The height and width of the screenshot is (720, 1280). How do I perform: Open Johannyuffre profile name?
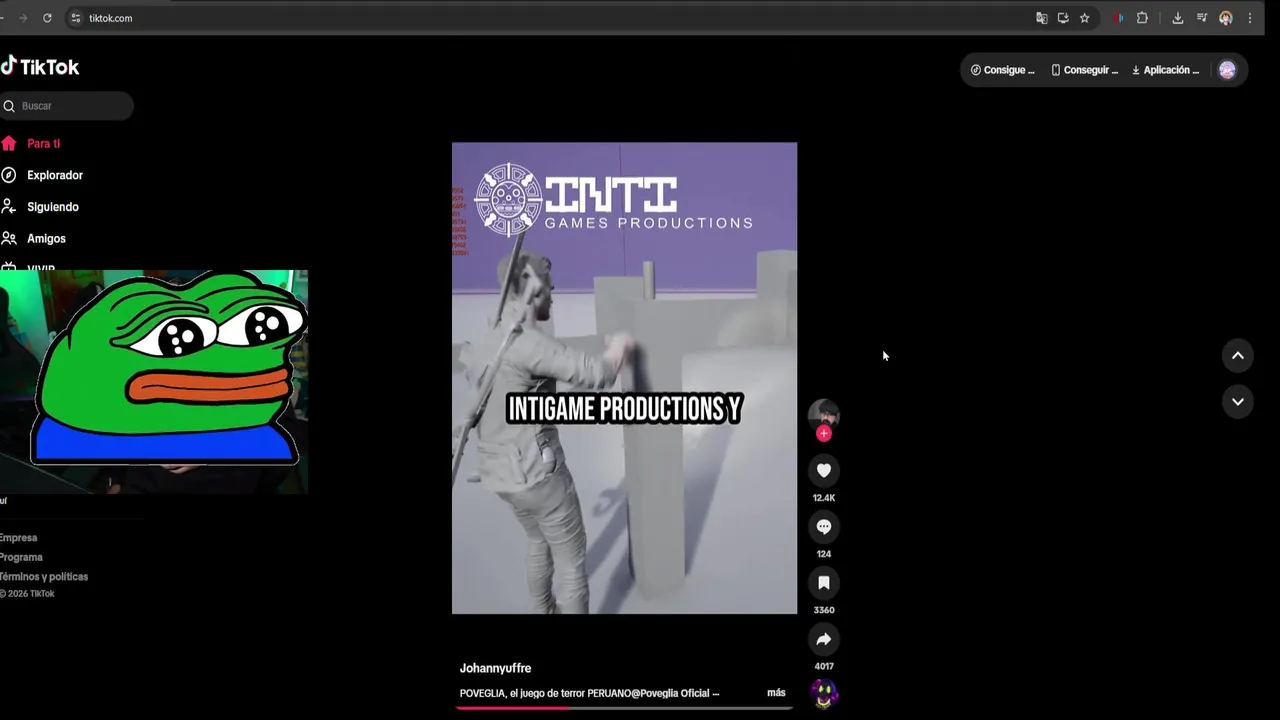(495, 668)
